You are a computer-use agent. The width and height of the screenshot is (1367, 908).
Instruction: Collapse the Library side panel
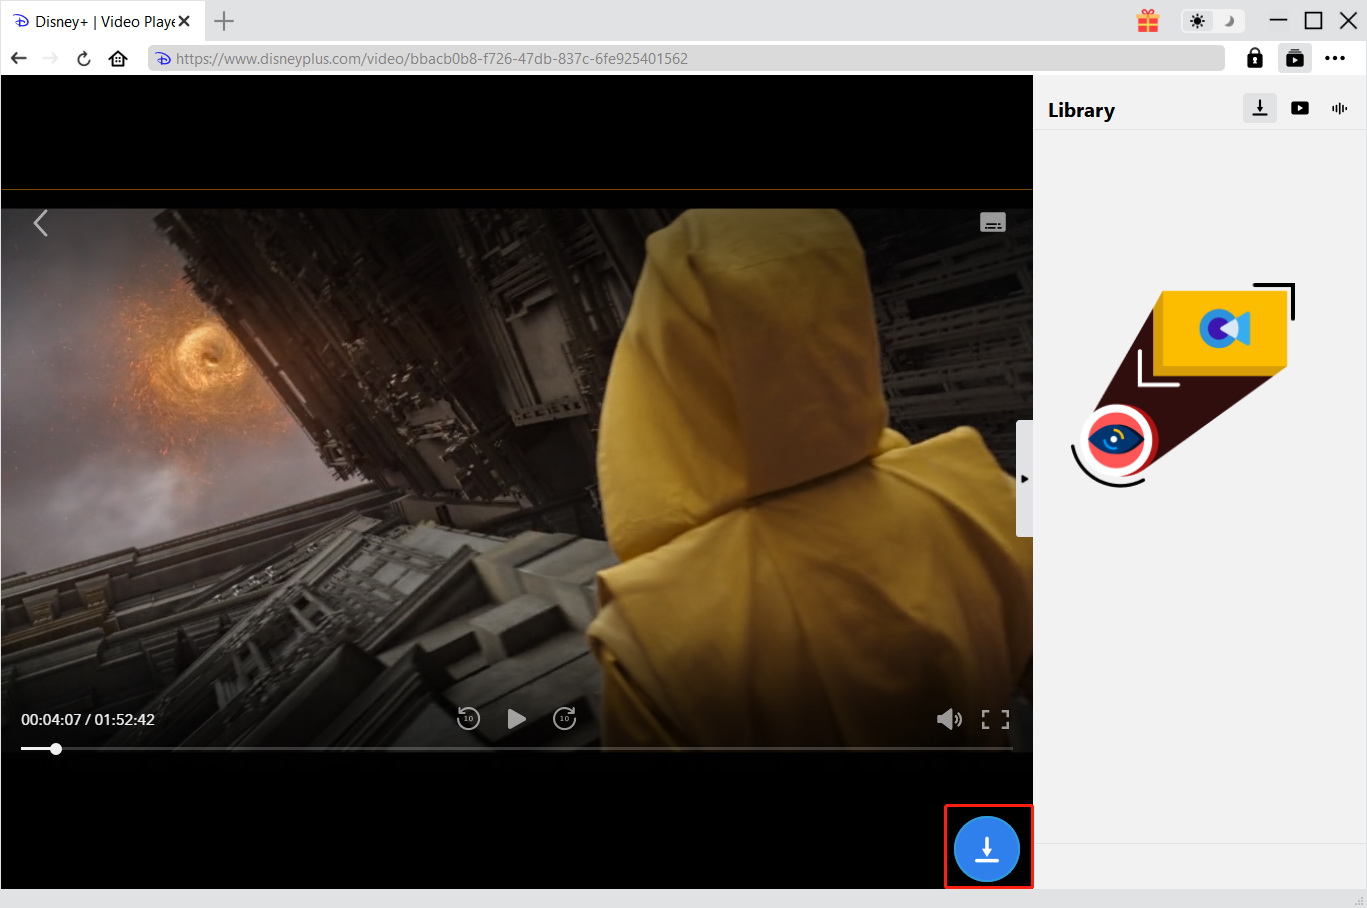tap(1024, 479)
